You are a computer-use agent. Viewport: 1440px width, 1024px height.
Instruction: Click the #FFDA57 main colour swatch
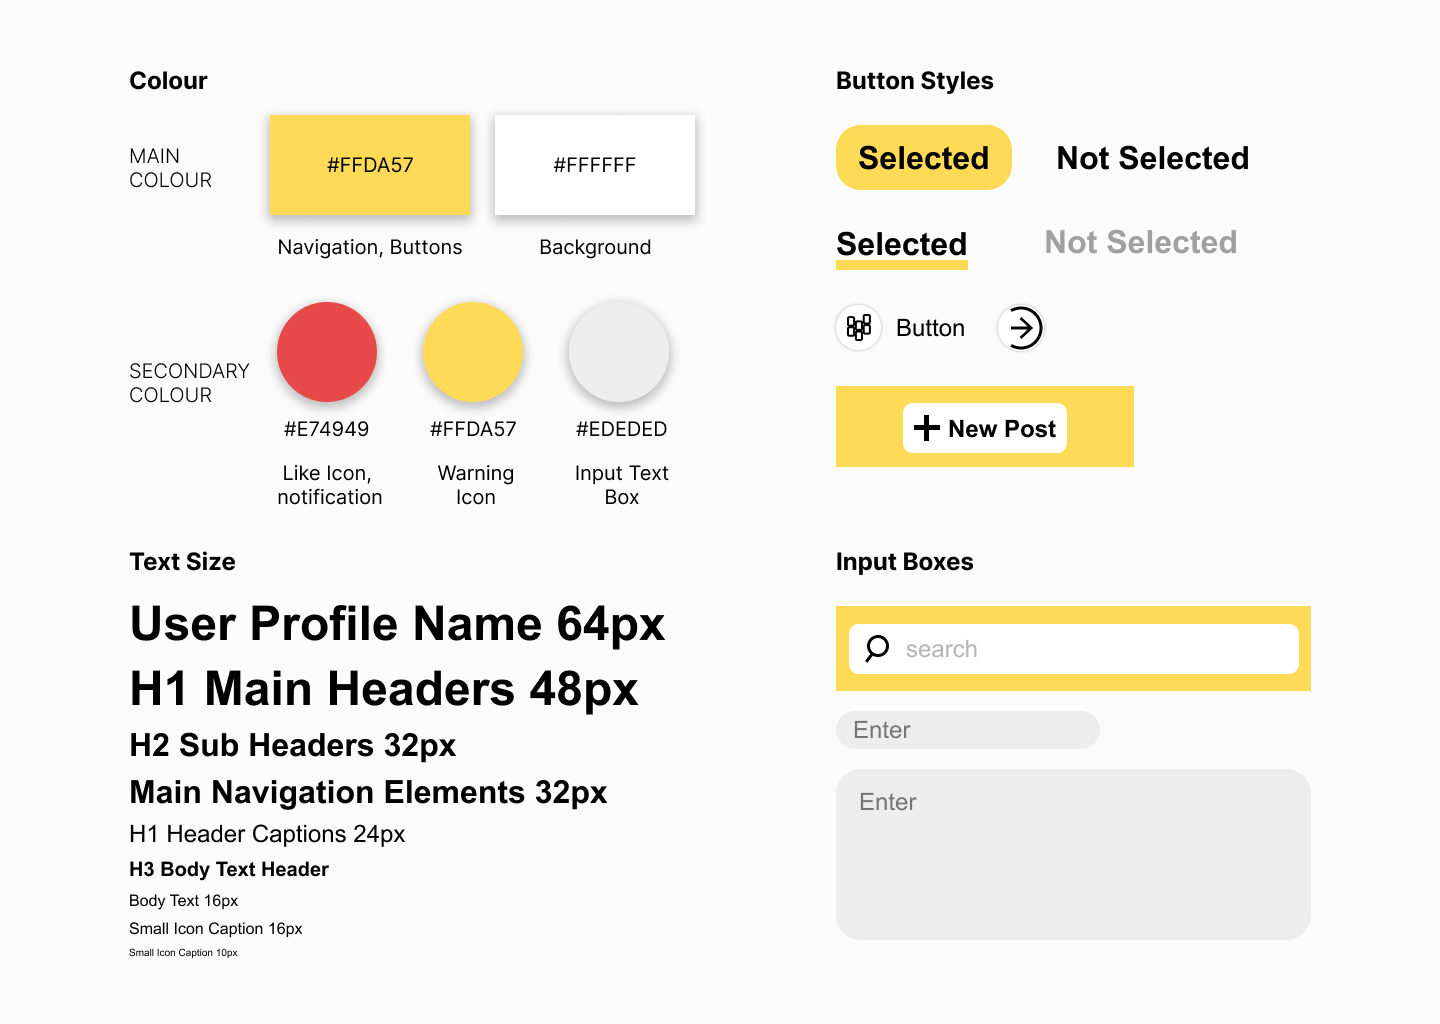[369, 165]
